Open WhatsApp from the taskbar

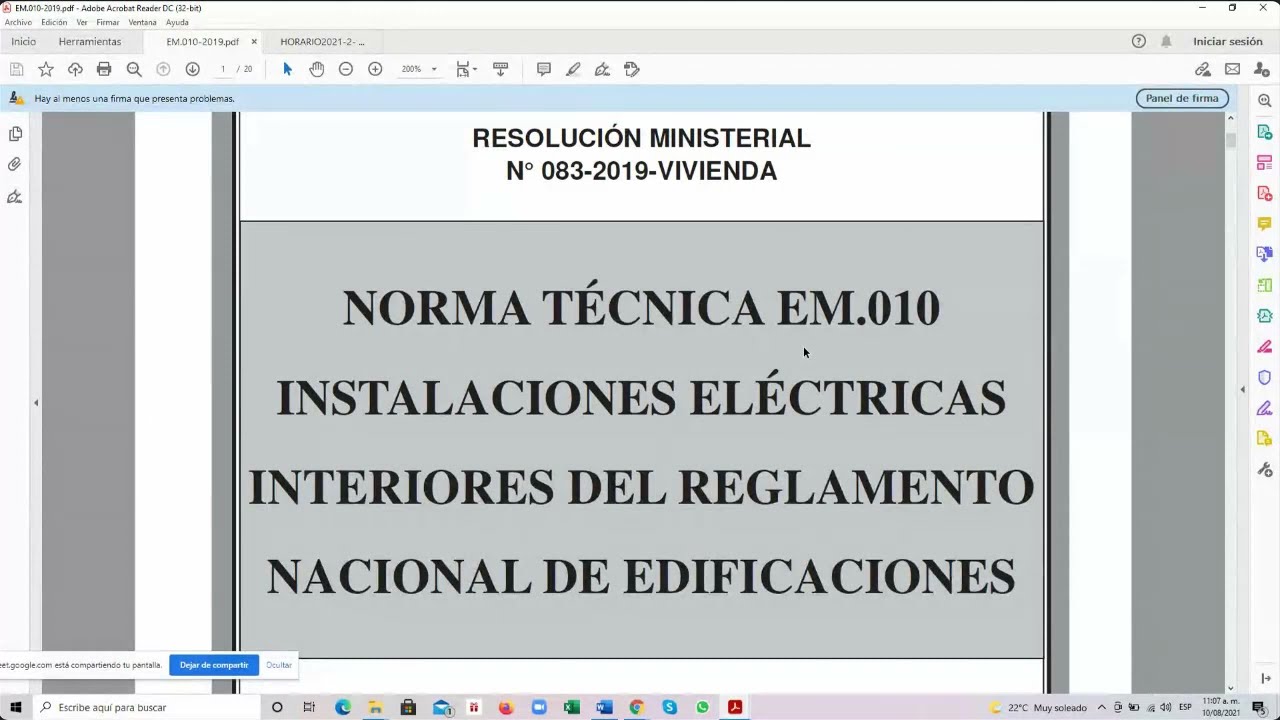pos(702,707)
